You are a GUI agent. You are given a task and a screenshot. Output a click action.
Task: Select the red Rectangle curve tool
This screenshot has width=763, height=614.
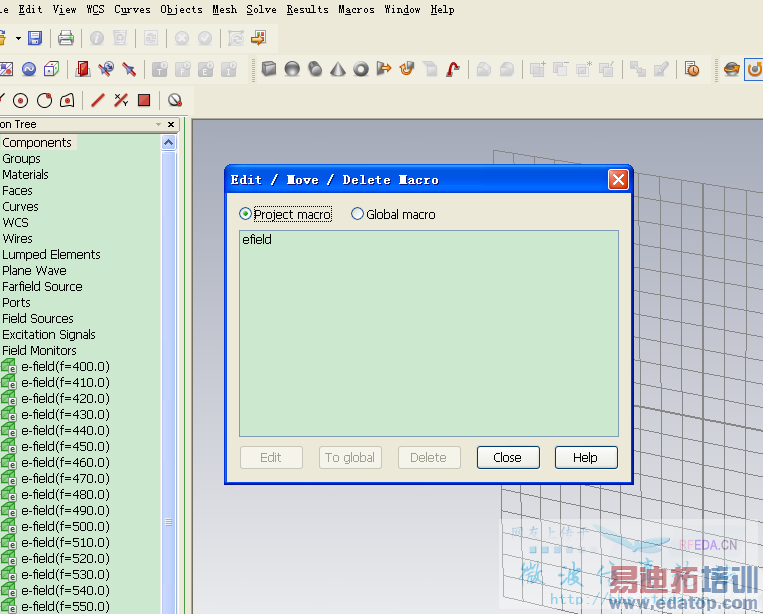click(144, 100)
